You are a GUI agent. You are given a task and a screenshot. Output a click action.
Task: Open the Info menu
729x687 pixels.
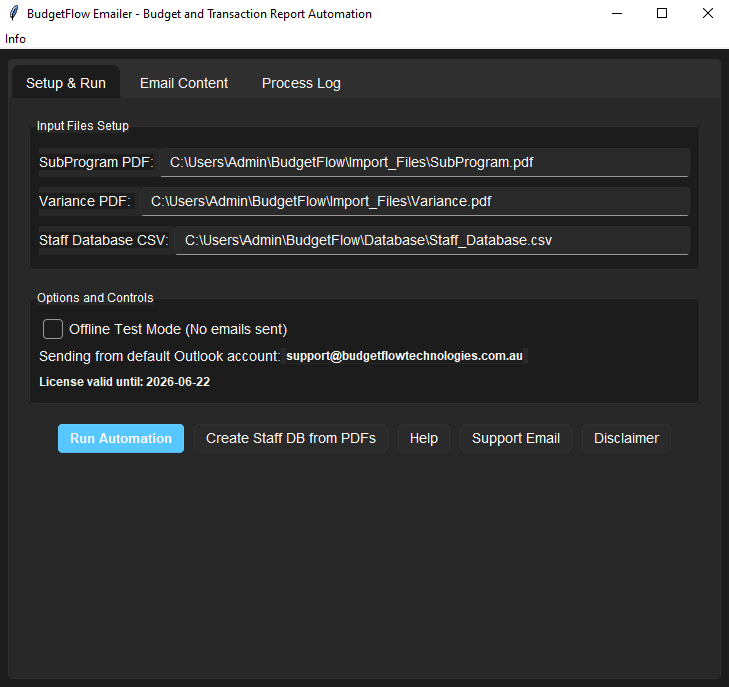tap(15, 39)
